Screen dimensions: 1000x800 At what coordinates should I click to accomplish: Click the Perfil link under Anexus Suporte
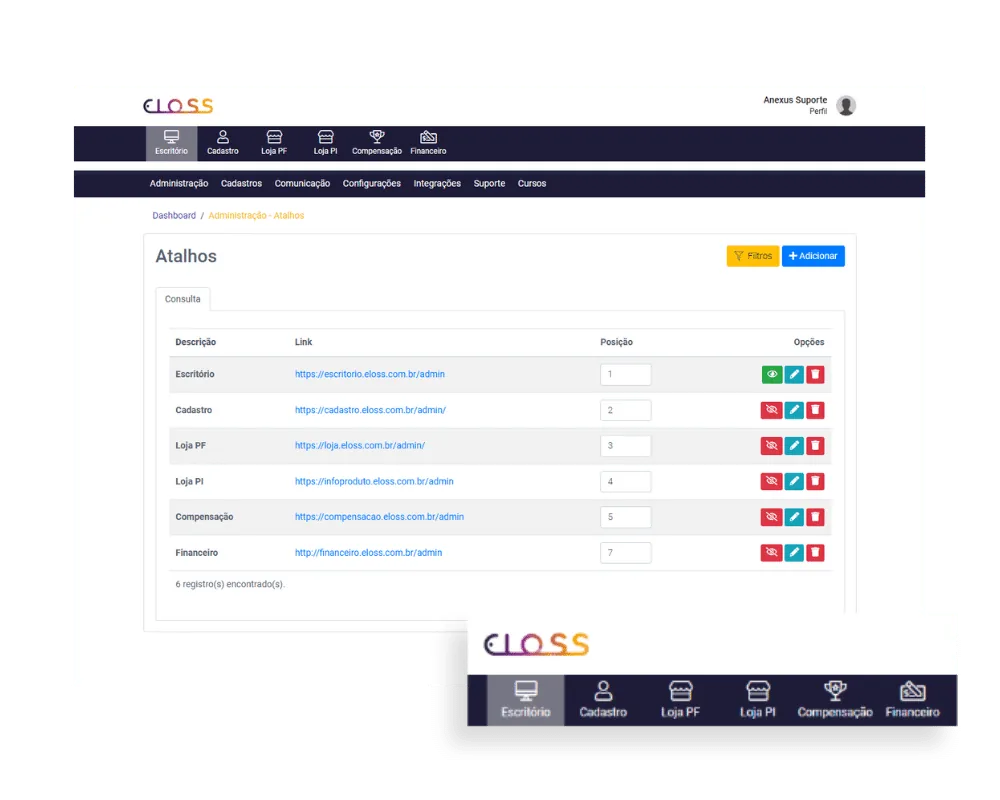click(818, 112)
